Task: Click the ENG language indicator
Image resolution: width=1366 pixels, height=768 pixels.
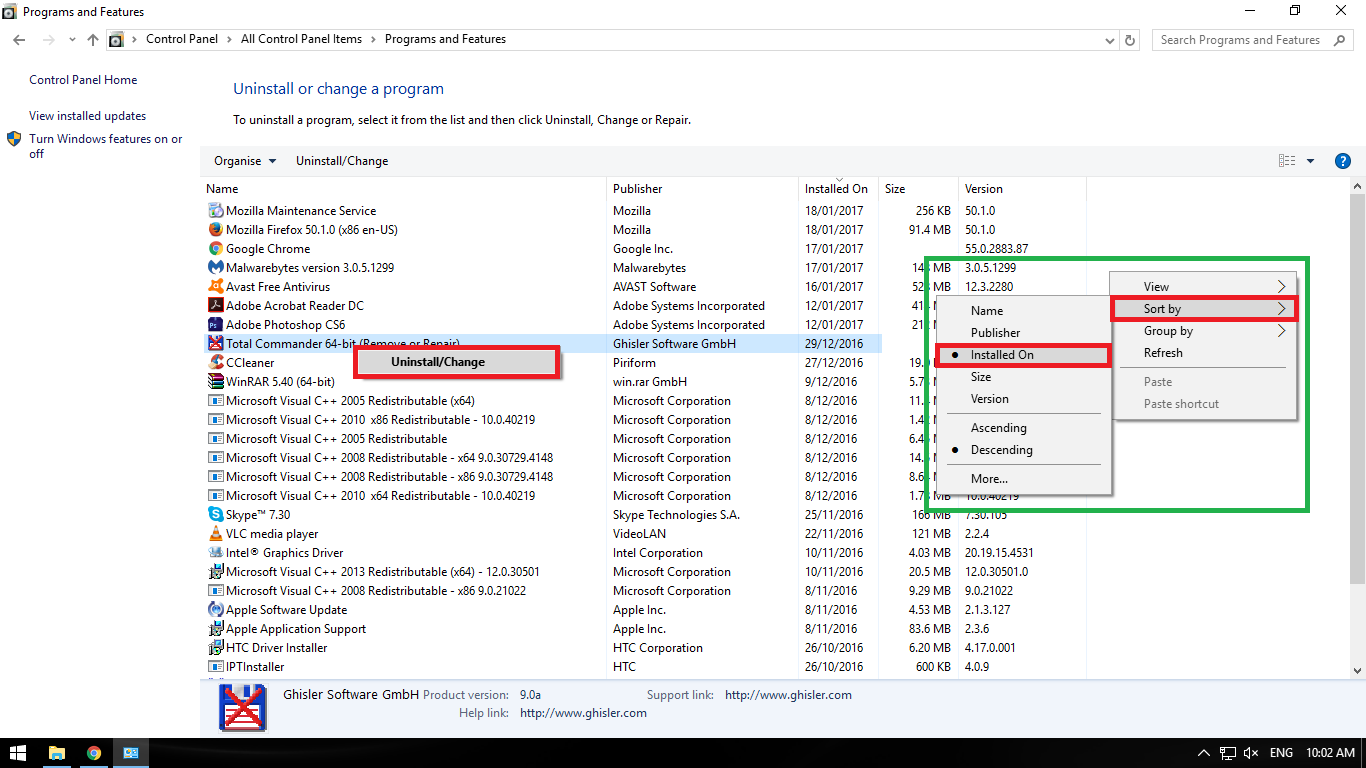Action: [x=1281, y=753]
